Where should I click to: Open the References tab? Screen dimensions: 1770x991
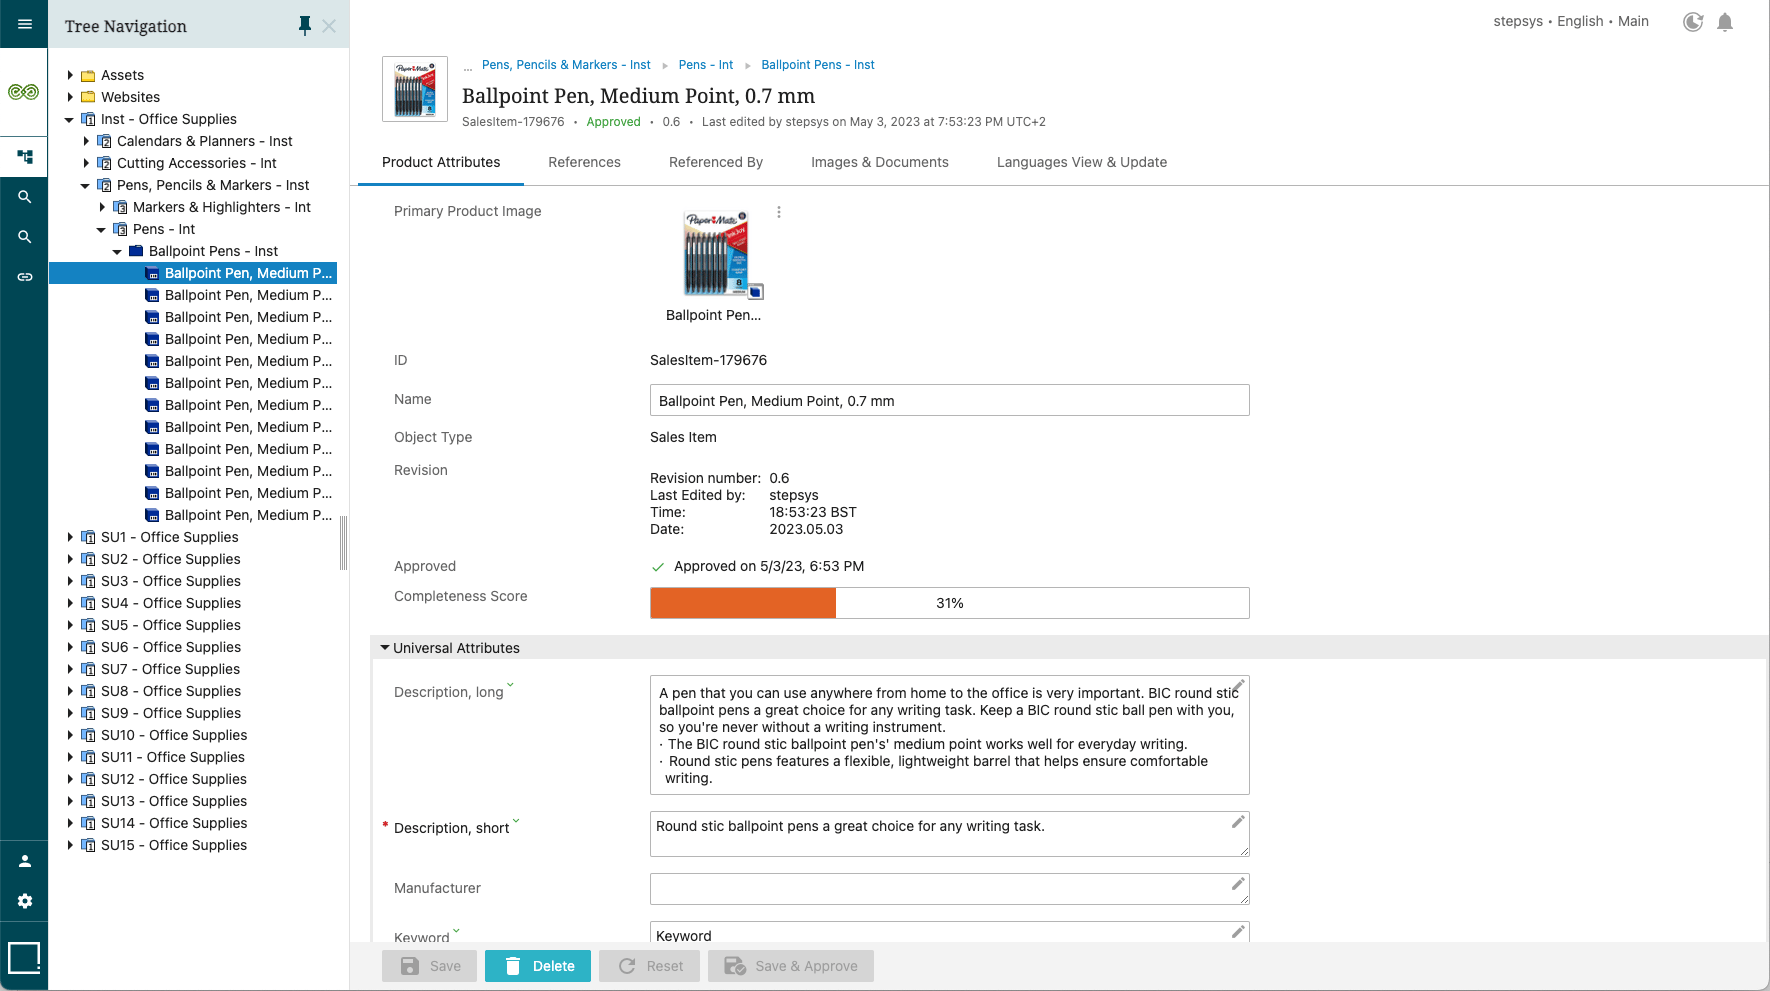tap(584, 162)
